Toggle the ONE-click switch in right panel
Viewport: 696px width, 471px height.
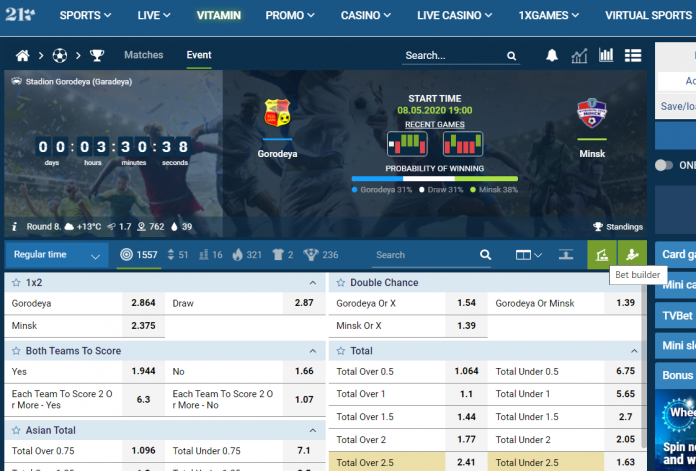click(664, 166)
